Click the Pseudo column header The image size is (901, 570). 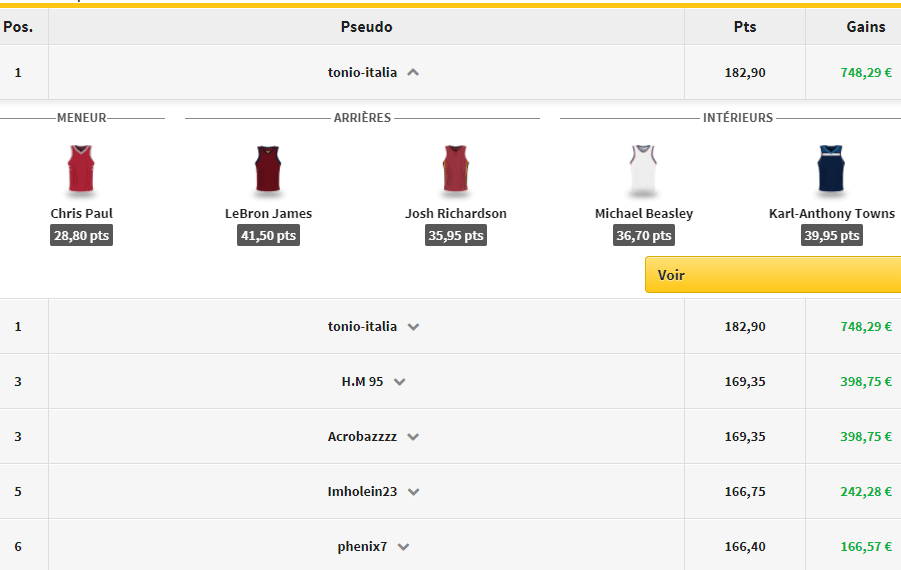pos(366,27)
